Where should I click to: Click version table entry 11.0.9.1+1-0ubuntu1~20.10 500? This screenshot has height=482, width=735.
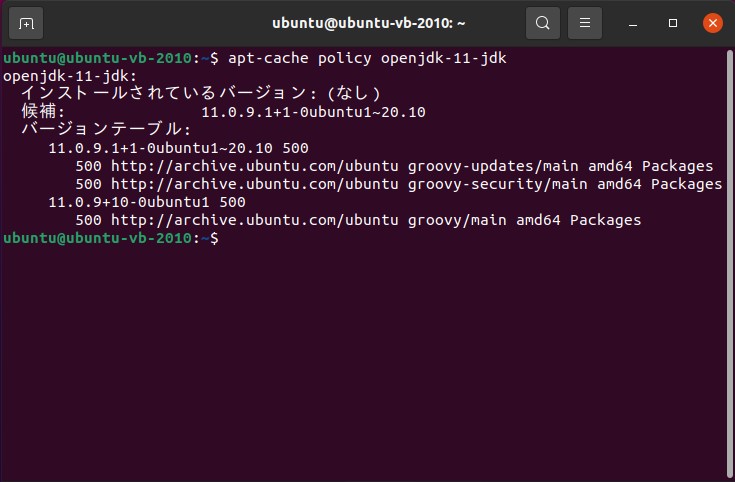point(178,148)
